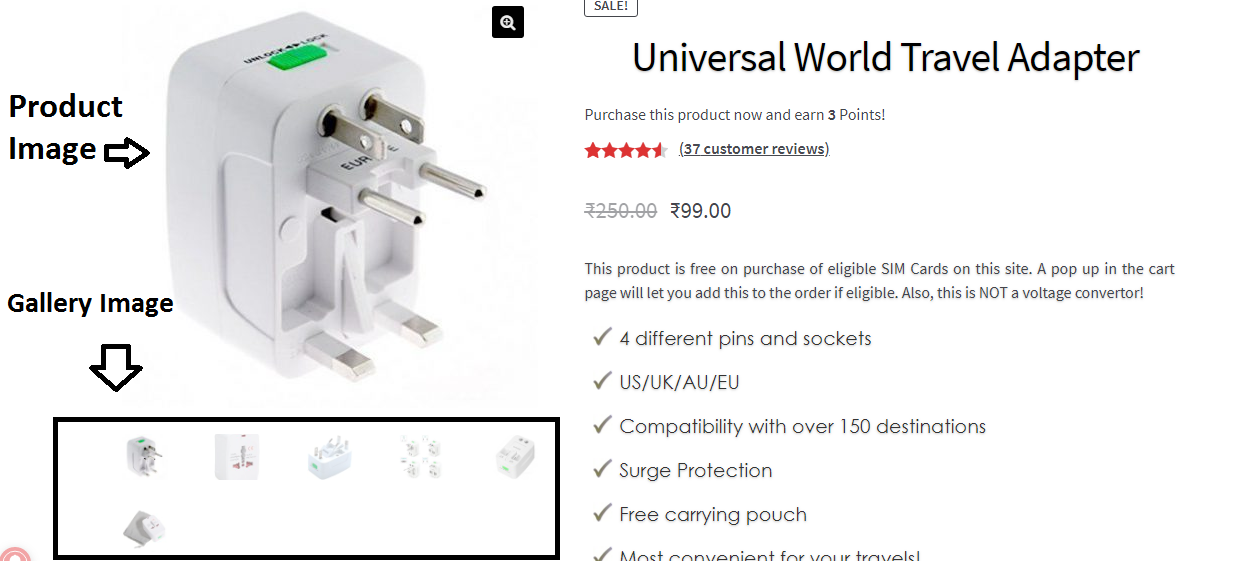Click the arrow next to Product Image label

coord(127,153)
